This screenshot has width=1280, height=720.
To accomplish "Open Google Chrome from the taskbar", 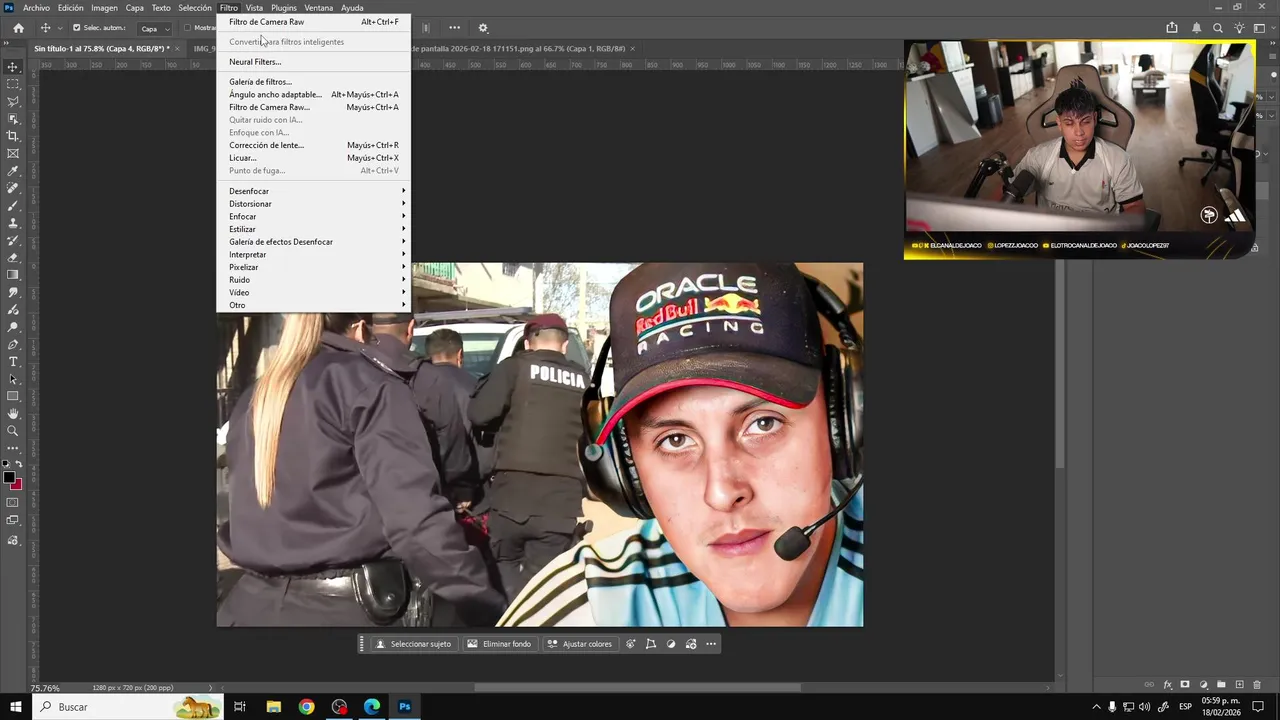I will click(x=306, y=707).
